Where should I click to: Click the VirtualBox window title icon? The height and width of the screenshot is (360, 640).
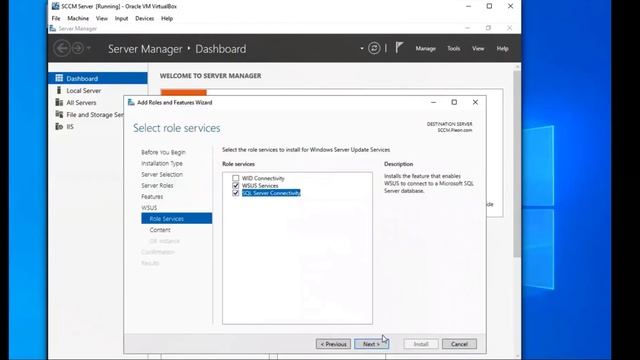(x=55, y=6)
